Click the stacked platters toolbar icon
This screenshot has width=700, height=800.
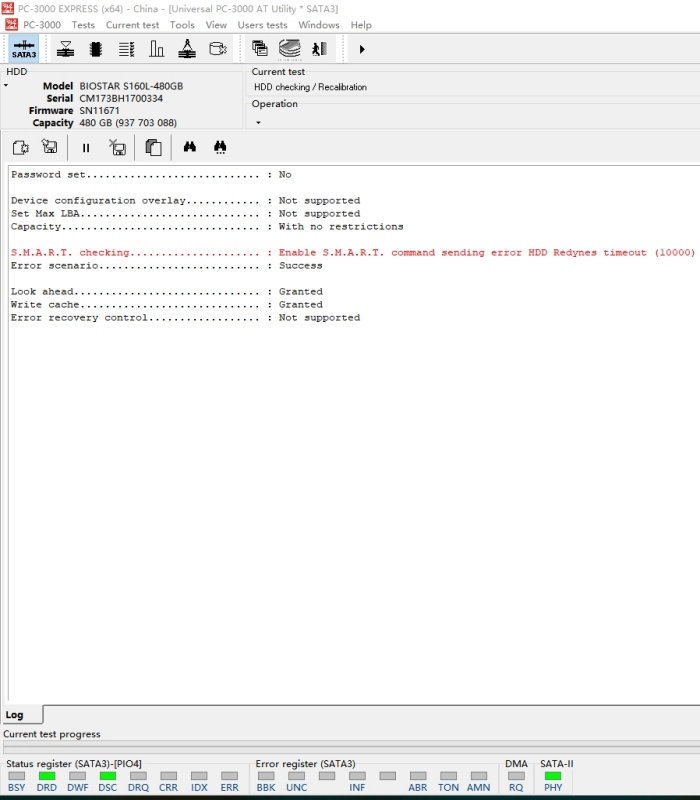[x=290, y=49]
